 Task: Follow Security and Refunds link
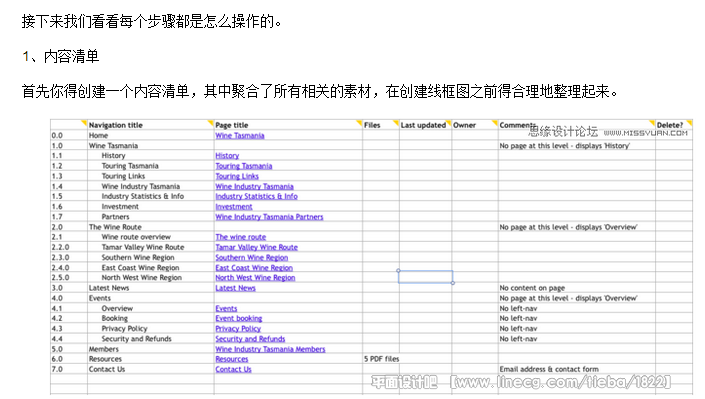click(x=250, y=339)
